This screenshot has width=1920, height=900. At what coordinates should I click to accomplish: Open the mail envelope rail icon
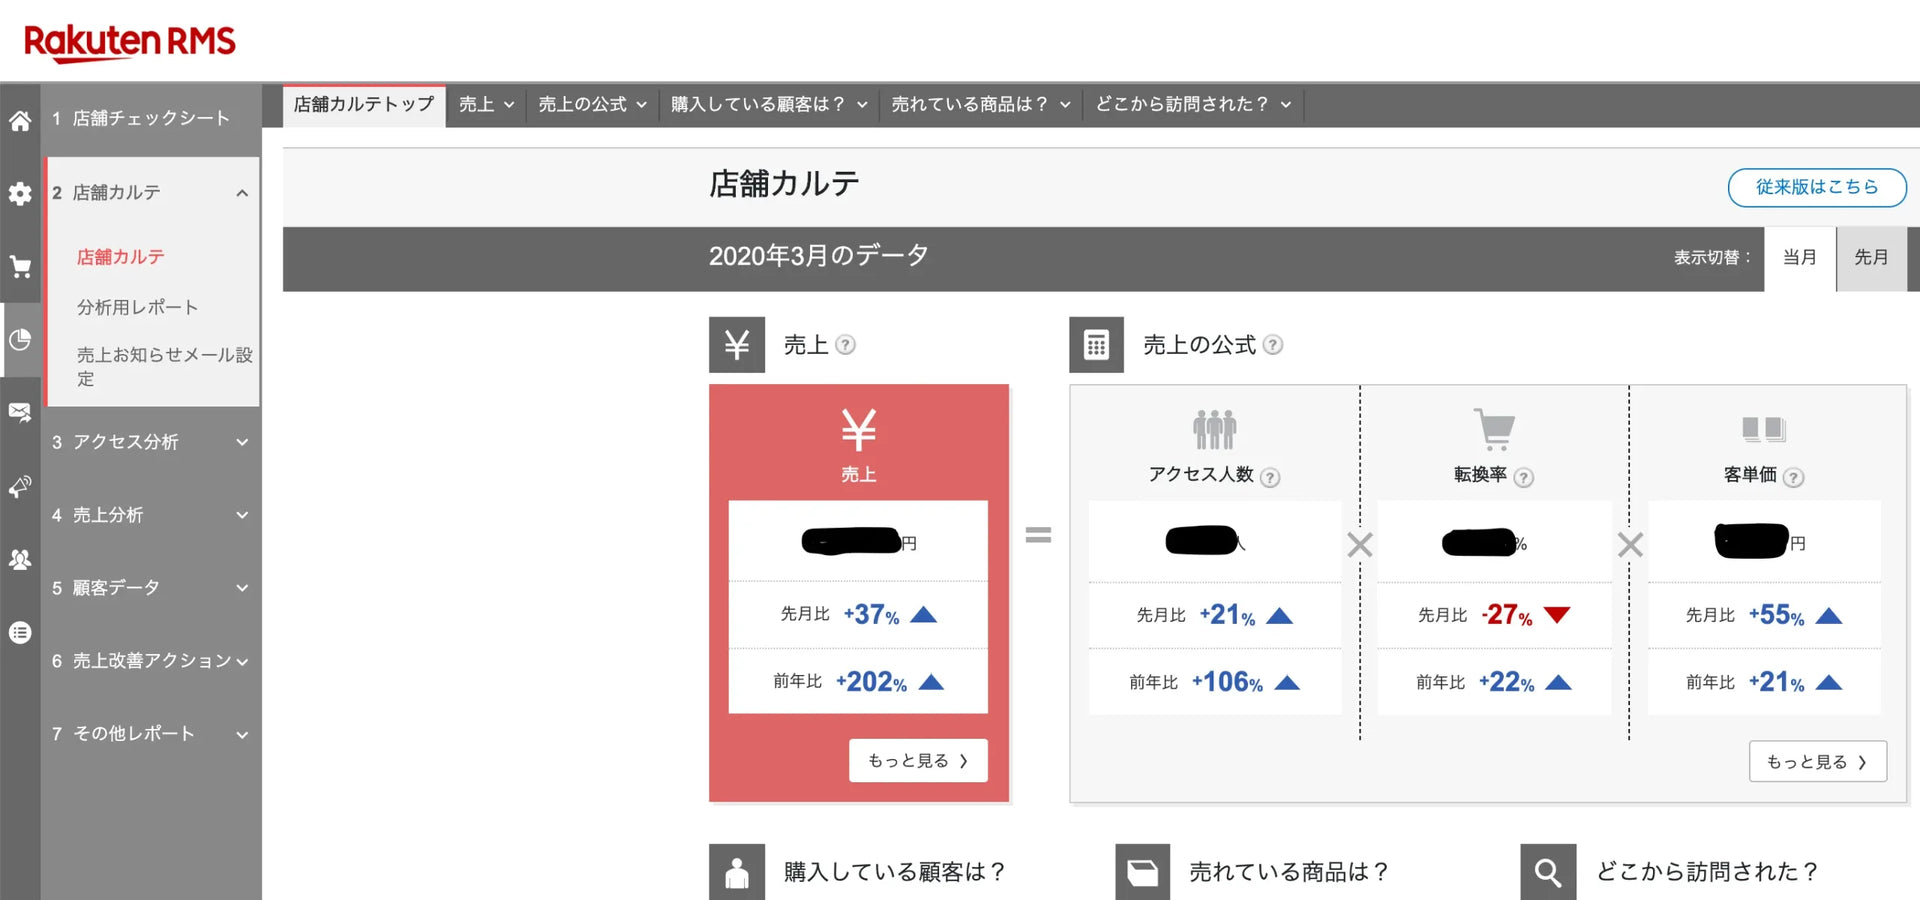coord(20,412)
